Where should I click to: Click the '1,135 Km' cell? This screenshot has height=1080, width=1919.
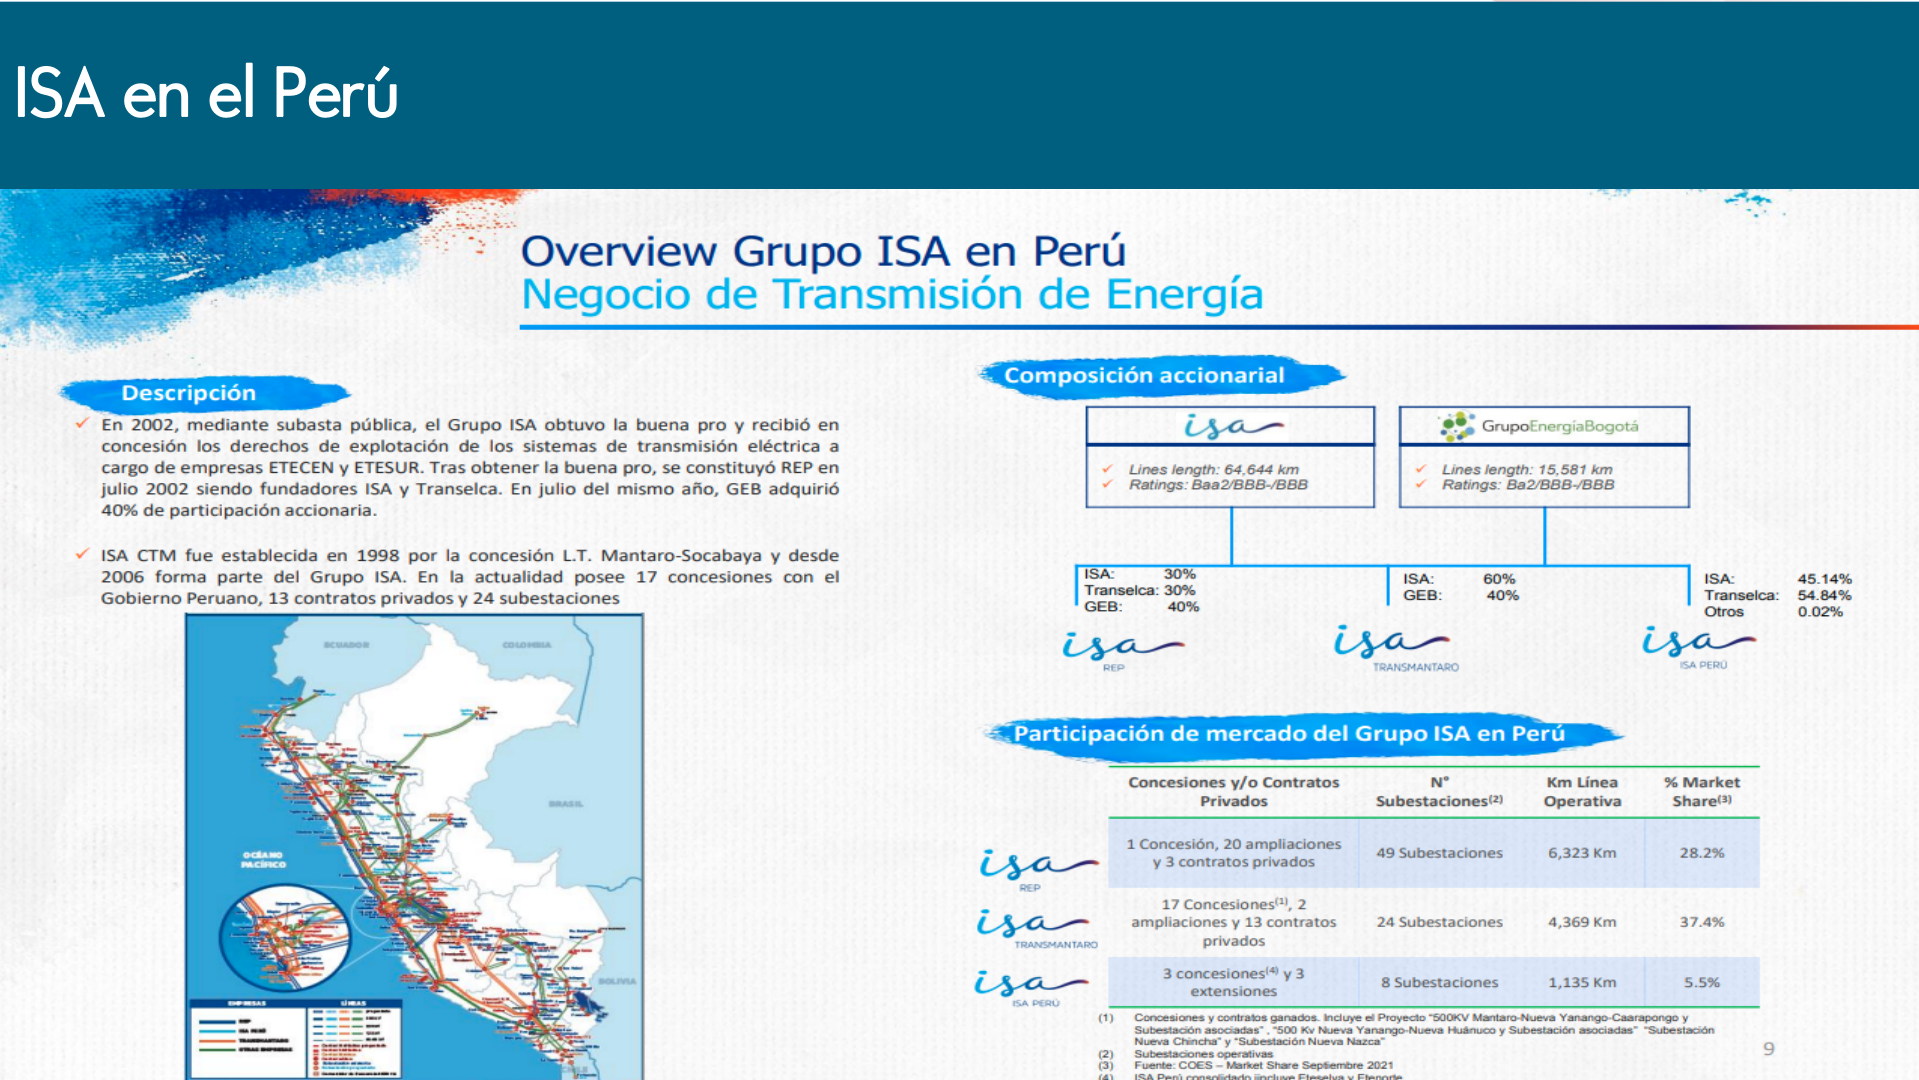pyautogui.click(x=1582, y=983)
